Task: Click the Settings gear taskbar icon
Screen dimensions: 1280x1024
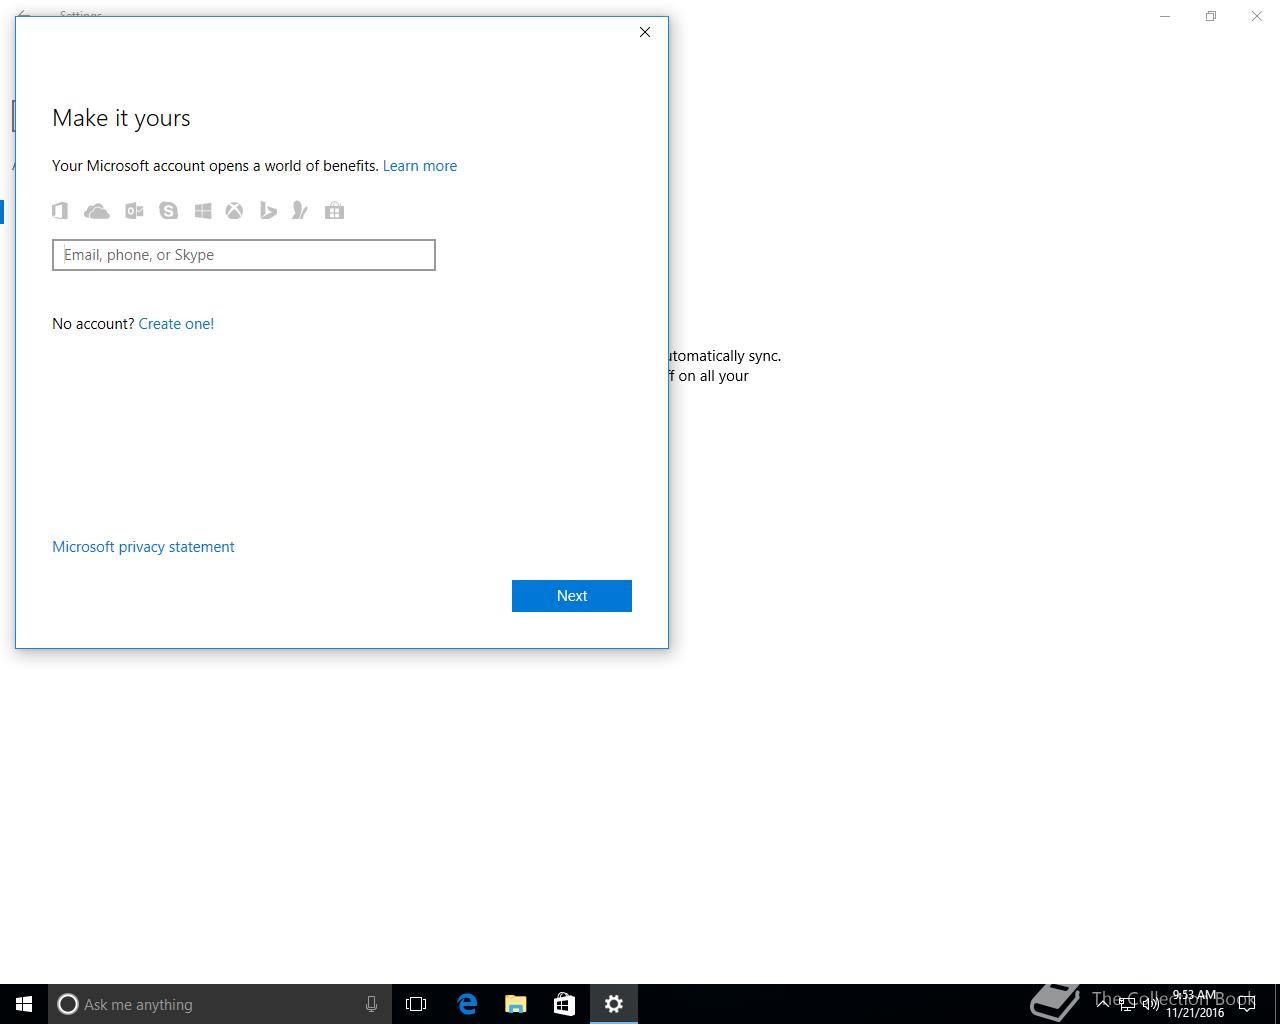Action: pos(614,1004)
